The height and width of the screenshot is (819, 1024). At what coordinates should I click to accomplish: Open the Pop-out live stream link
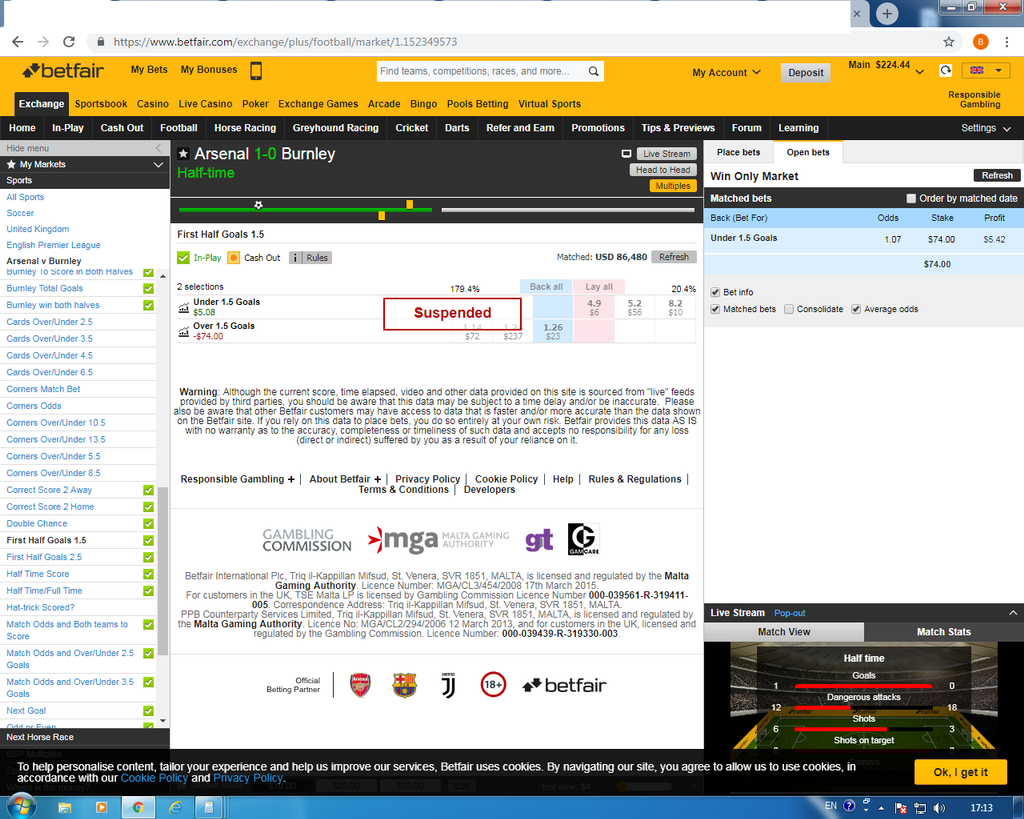point(789,613)
